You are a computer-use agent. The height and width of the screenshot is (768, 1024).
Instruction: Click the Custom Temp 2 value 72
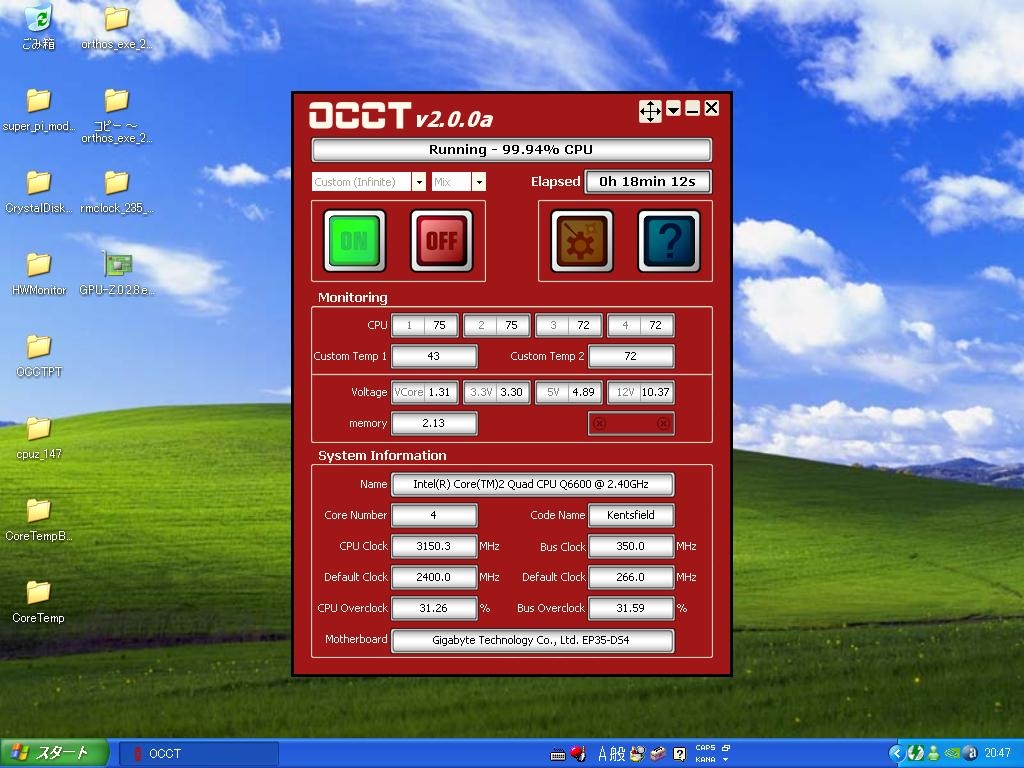click(631, 357)
